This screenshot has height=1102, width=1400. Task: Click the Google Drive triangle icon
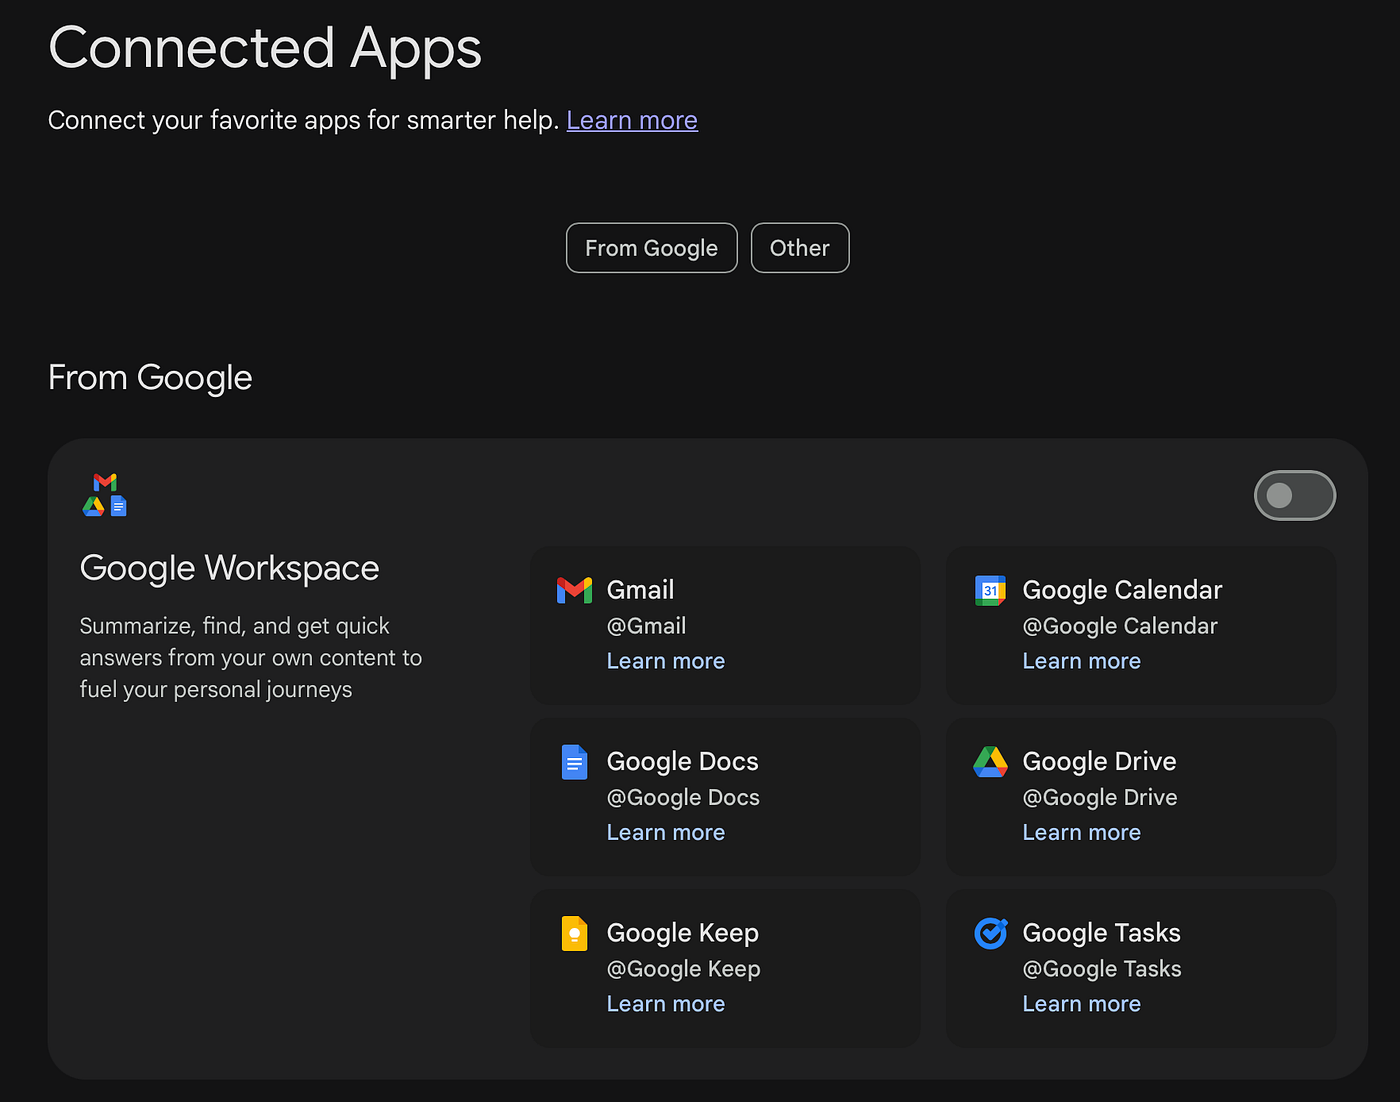(x=990, y=762)
